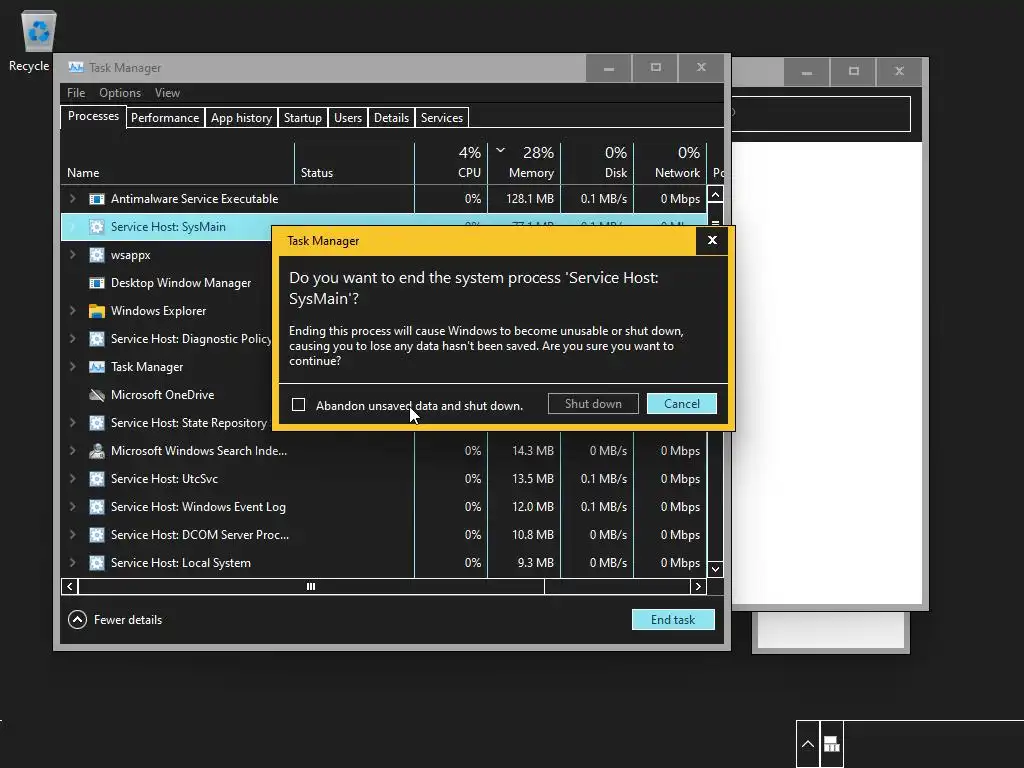Click the Service Host: Diagnostic Policy icon
1024x768 pixels.
[97, 339]
